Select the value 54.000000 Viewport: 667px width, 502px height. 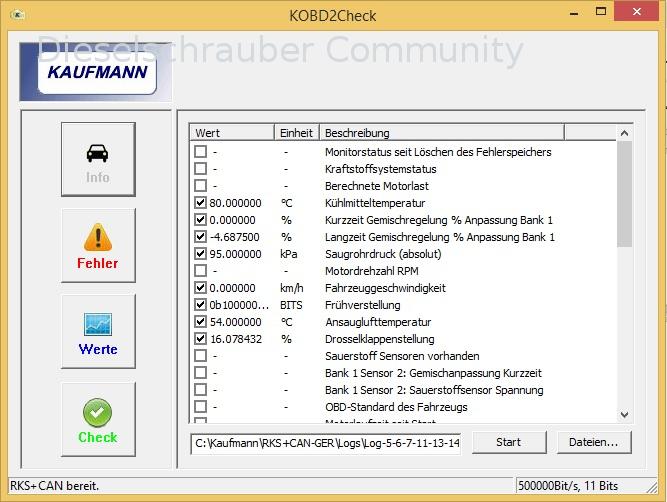pos(235,322)
